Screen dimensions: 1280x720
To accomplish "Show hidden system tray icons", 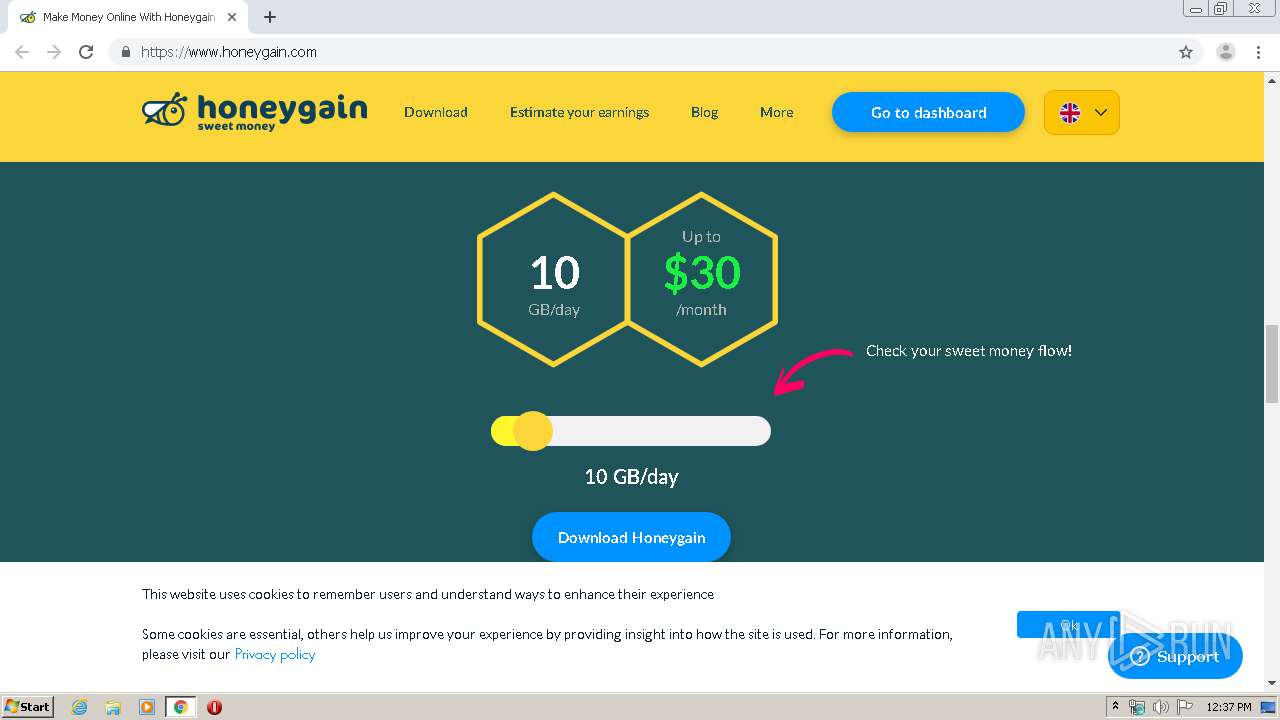I will tap(1115, 706).
